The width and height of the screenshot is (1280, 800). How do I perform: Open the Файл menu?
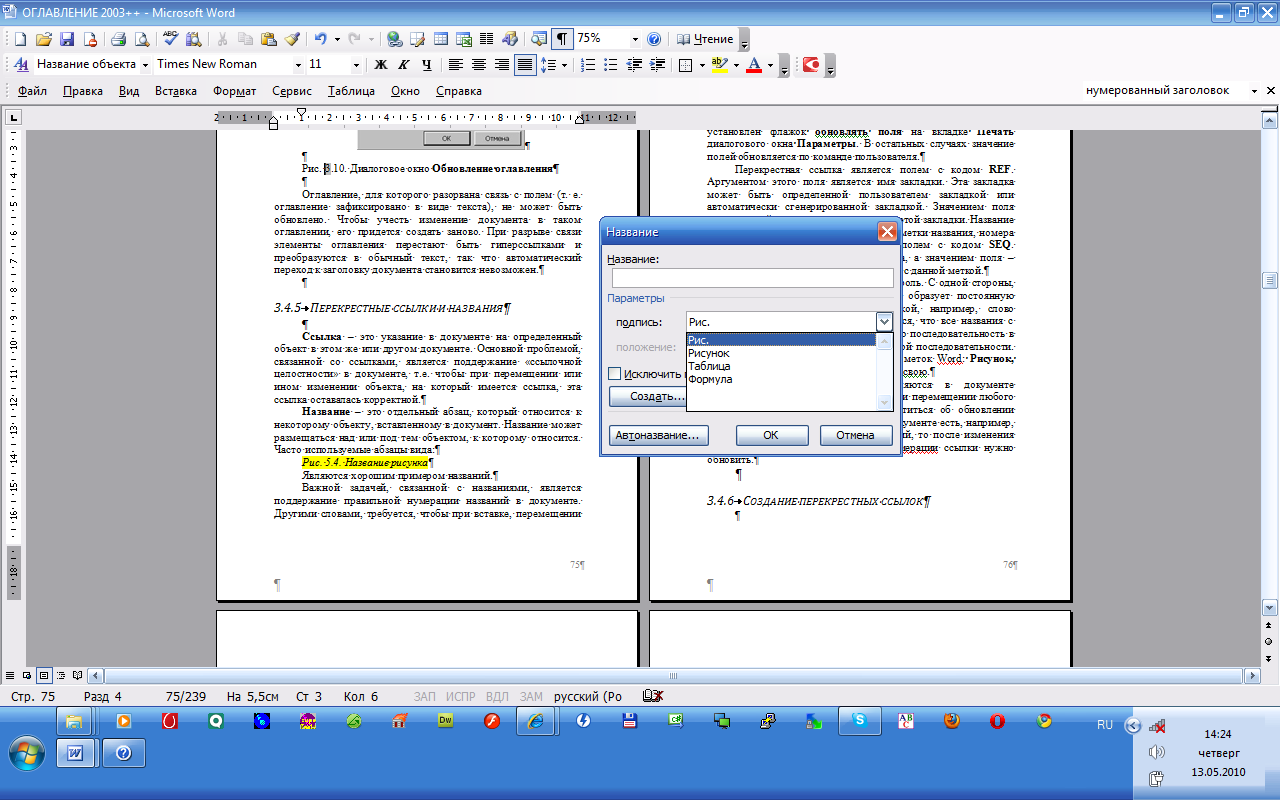click(32, 91)
